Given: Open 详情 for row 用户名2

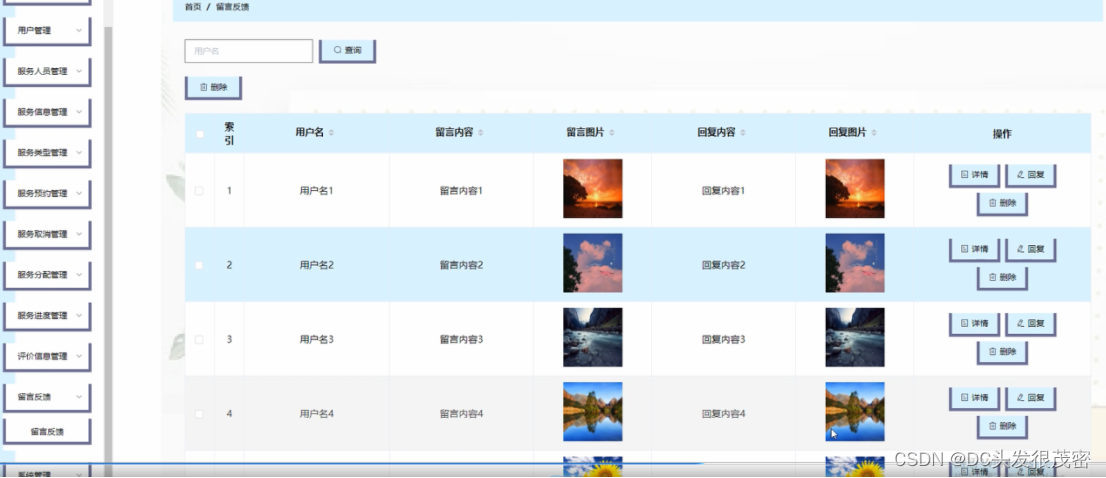Looking at the screenshot, I should (x=974, y=250).
